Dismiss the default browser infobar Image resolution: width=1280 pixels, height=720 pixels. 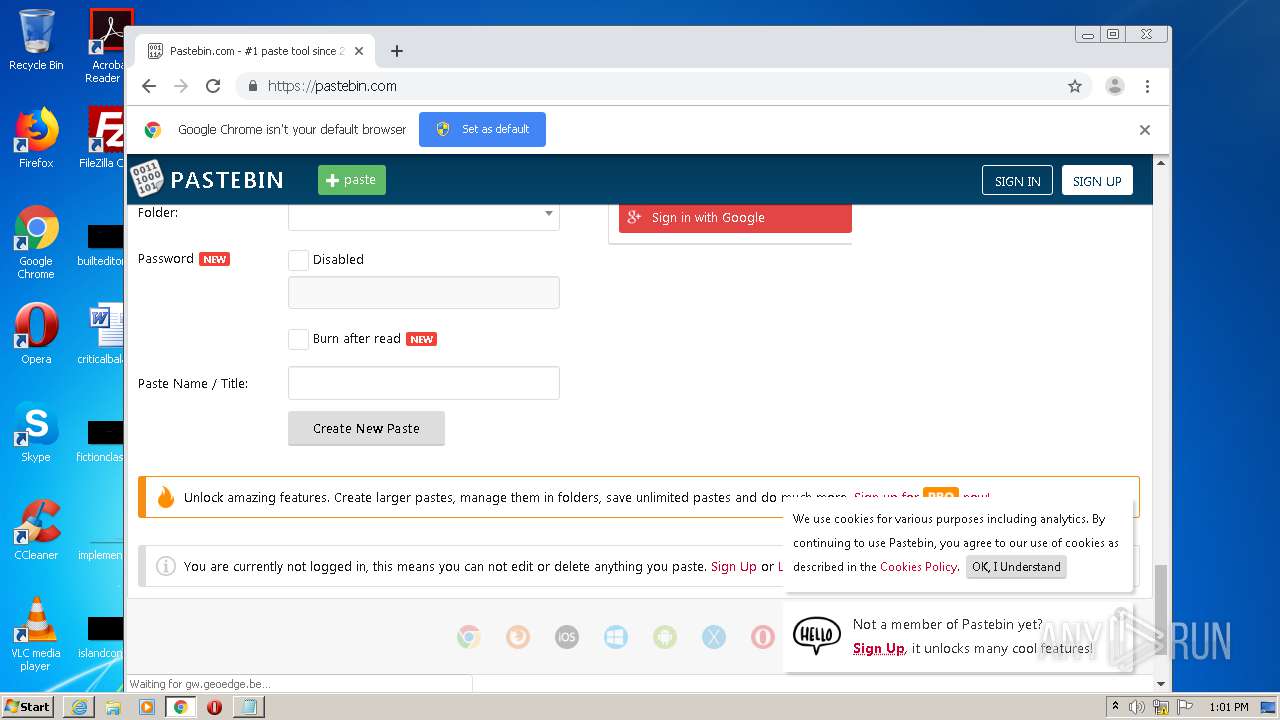pos(1145,130)
